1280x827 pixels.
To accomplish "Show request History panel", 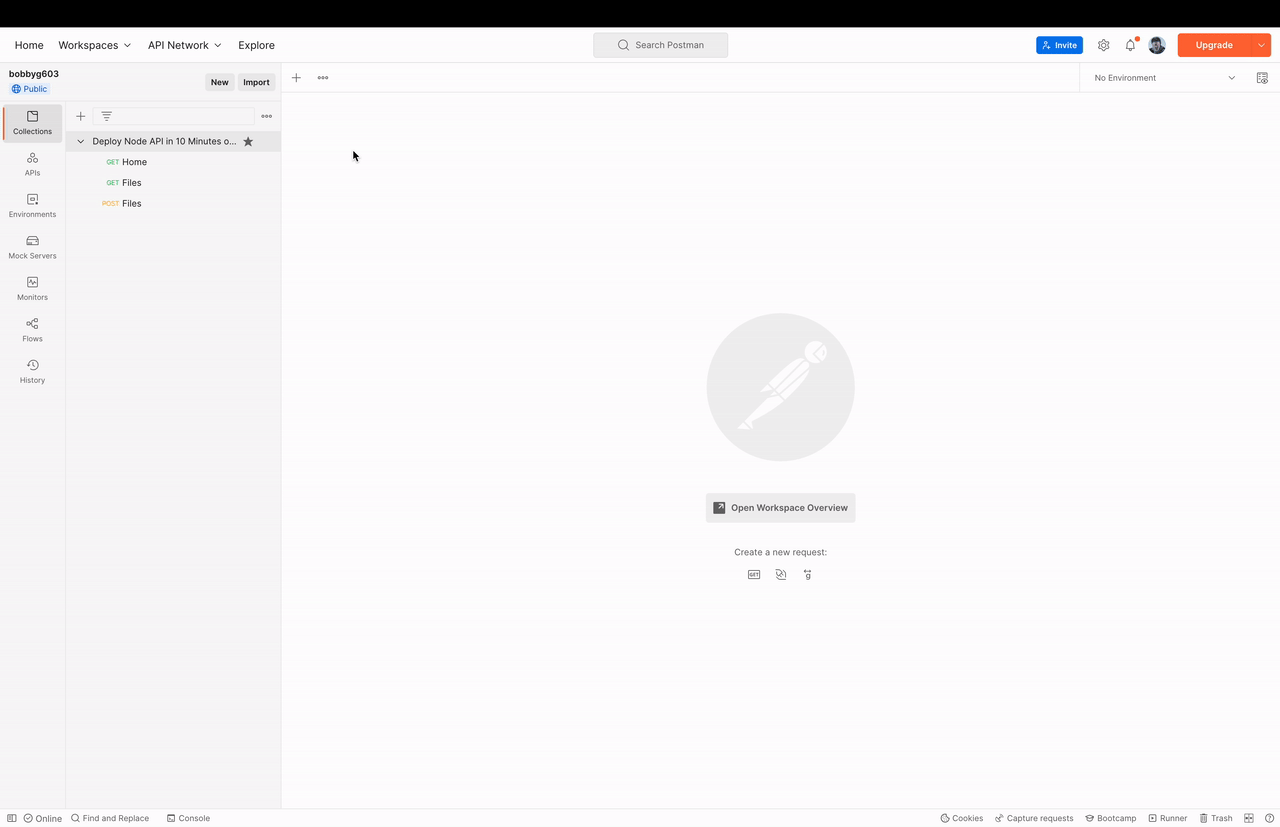I will coord(32,371).
